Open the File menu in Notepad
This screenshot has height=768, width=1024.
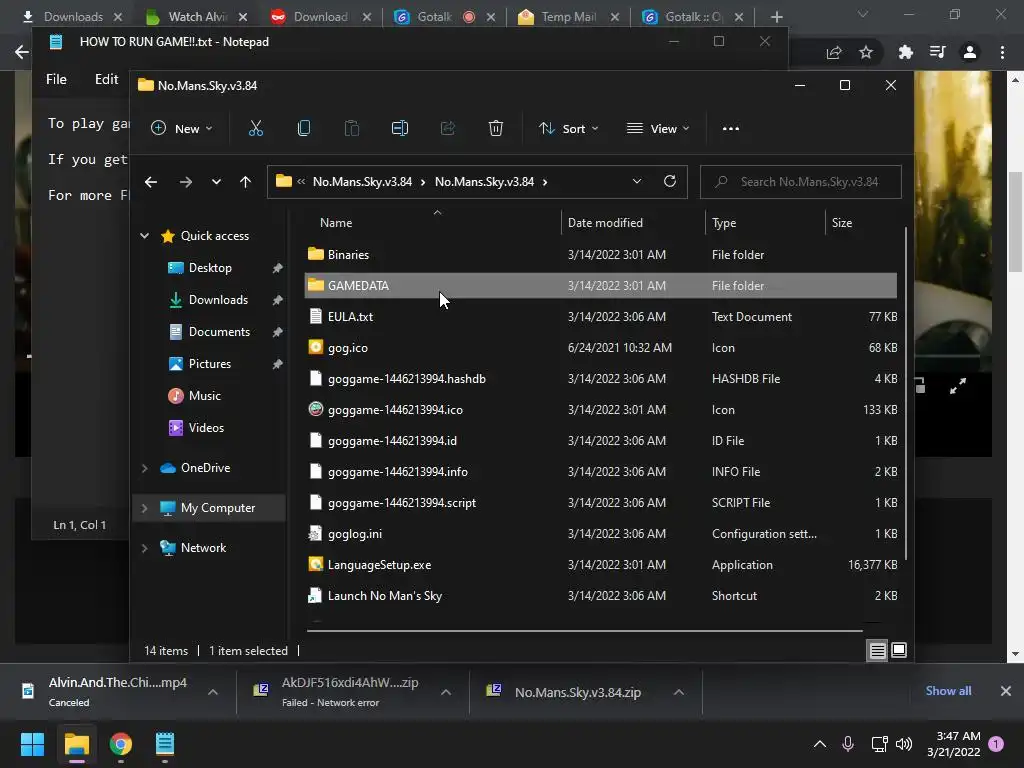(x=56, y=79)
